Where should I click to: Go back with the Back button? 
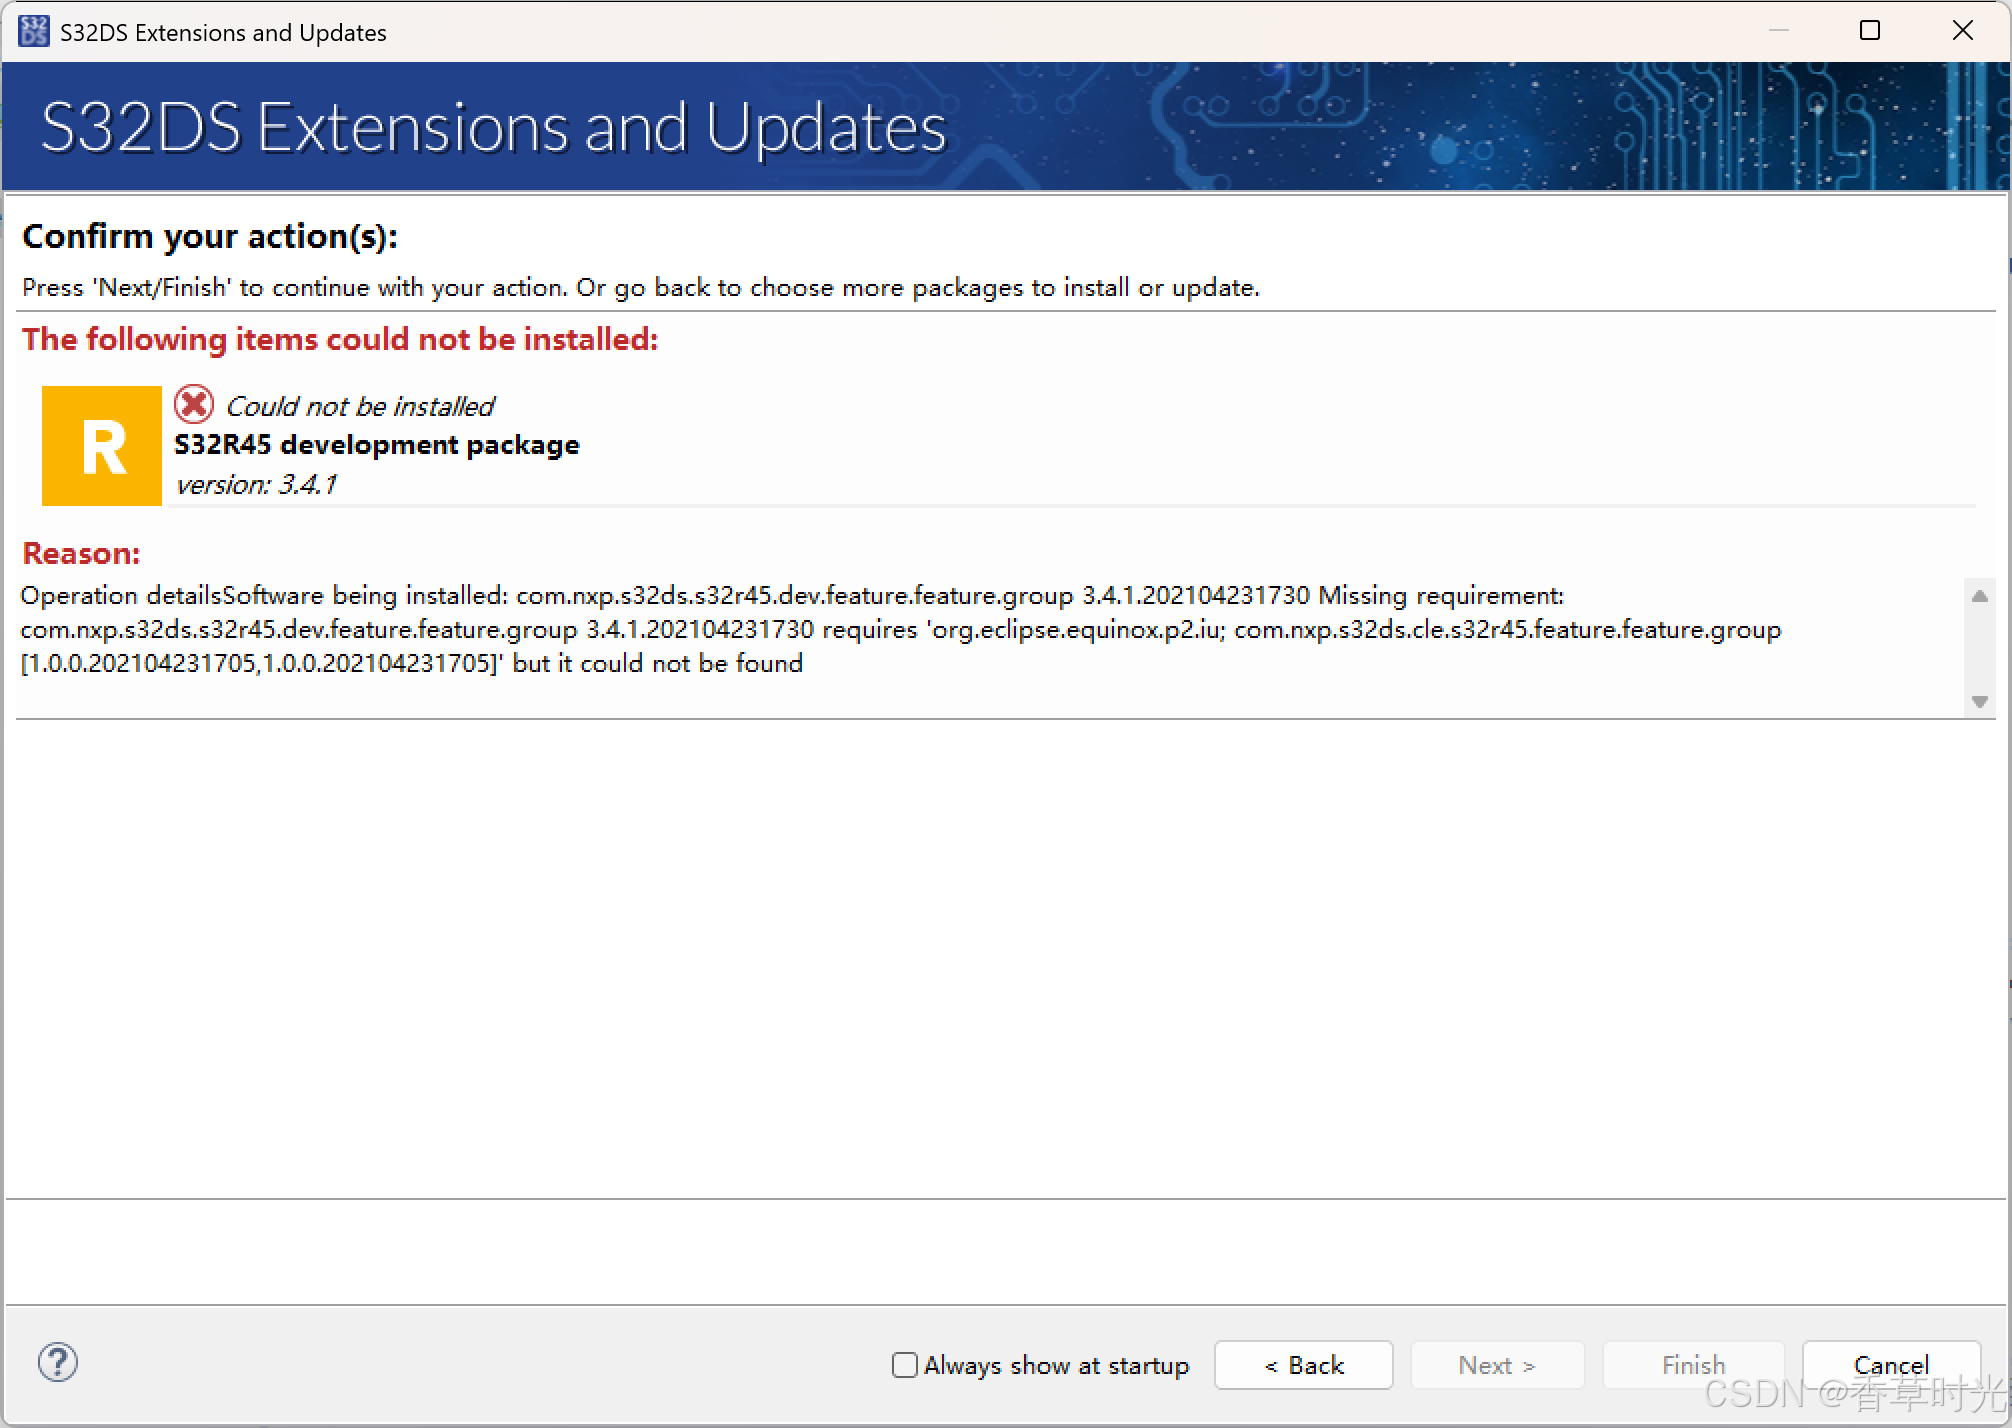pyautogui.click(x=1303, y=1365)
